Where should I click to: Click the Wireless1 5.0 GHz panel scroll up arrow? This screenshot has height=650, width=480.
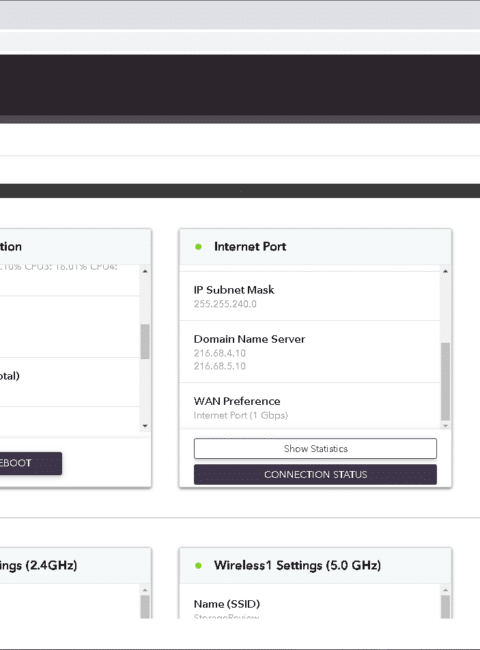tap(445, 590)
